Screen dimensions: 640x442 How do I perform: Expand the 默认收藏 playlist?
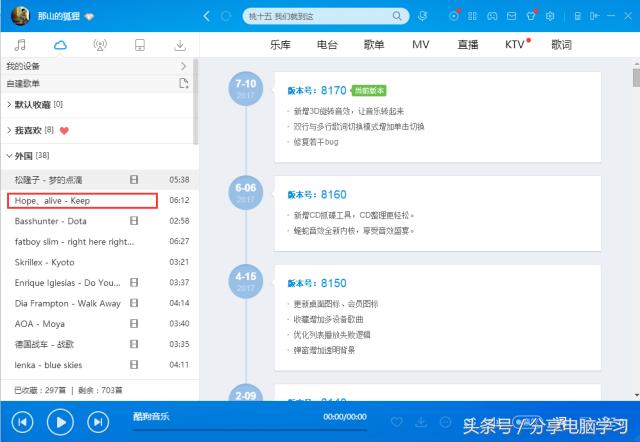[x=9, y=104]
